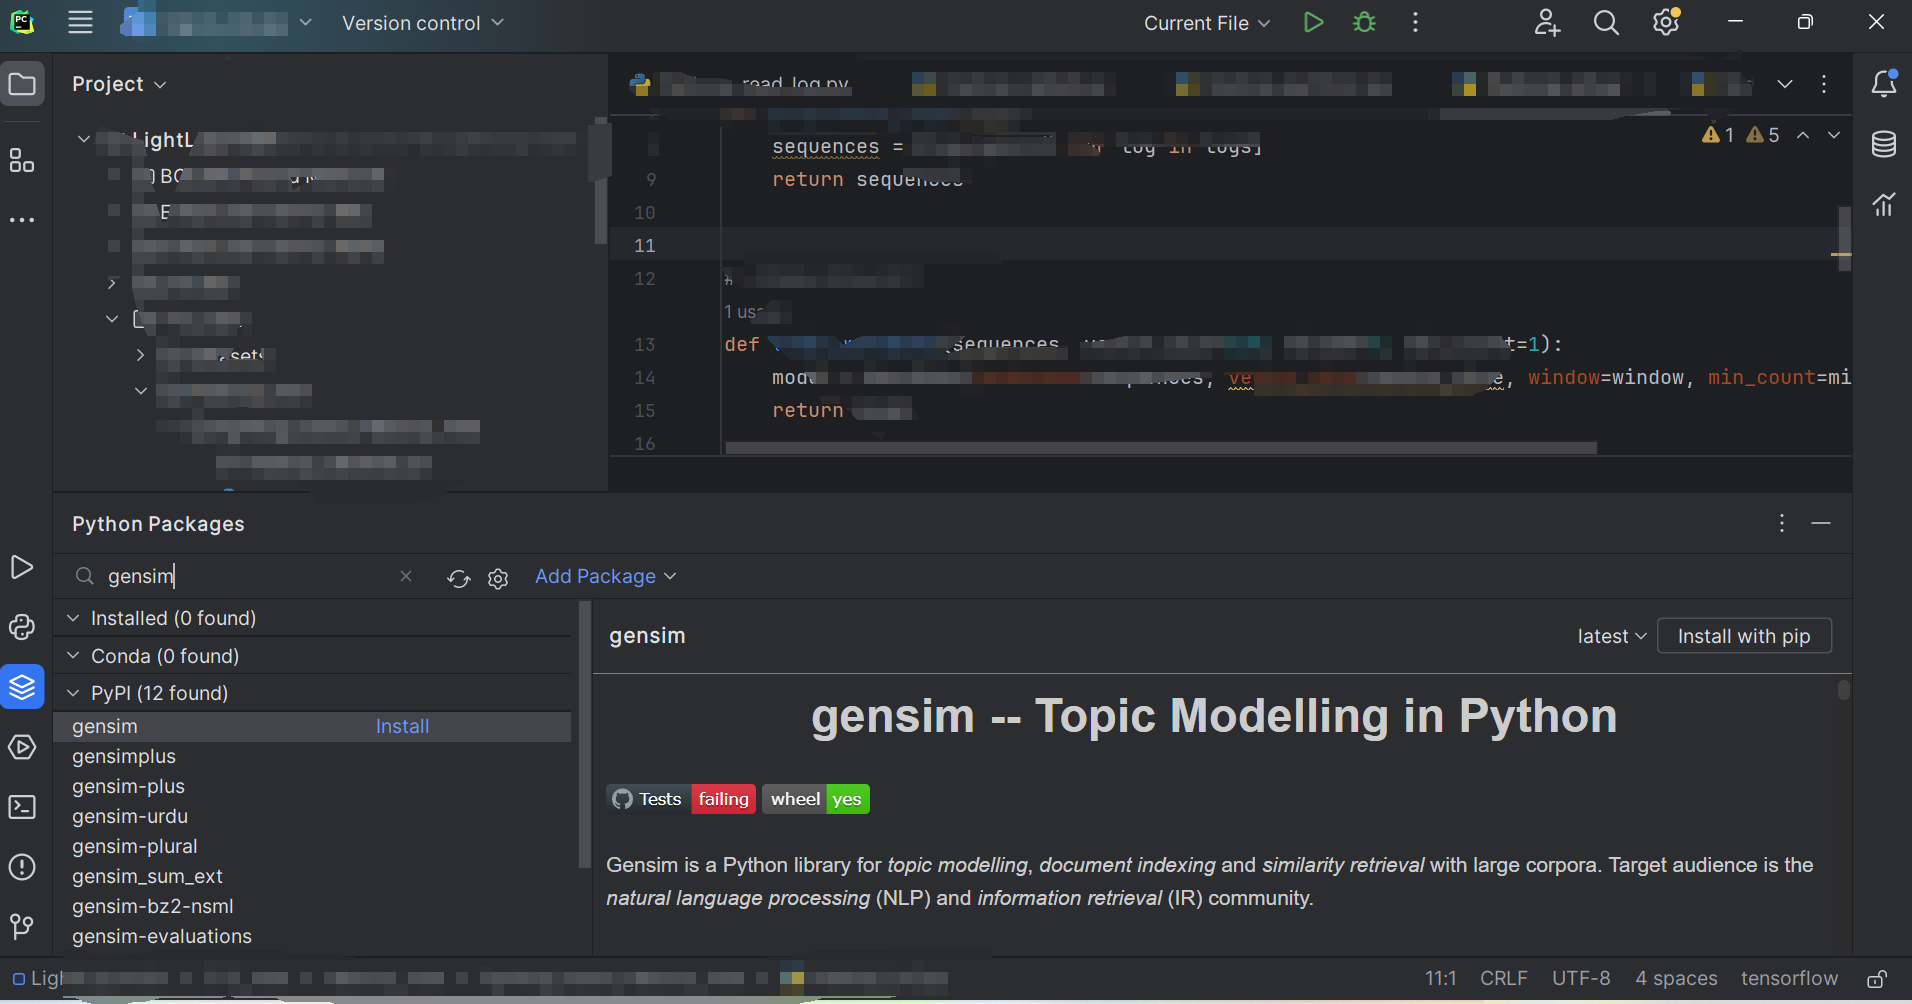Open the Add Package dropdown
Image resolution: width=1912 pixels, height=1004 pixels.
point(605,576)
